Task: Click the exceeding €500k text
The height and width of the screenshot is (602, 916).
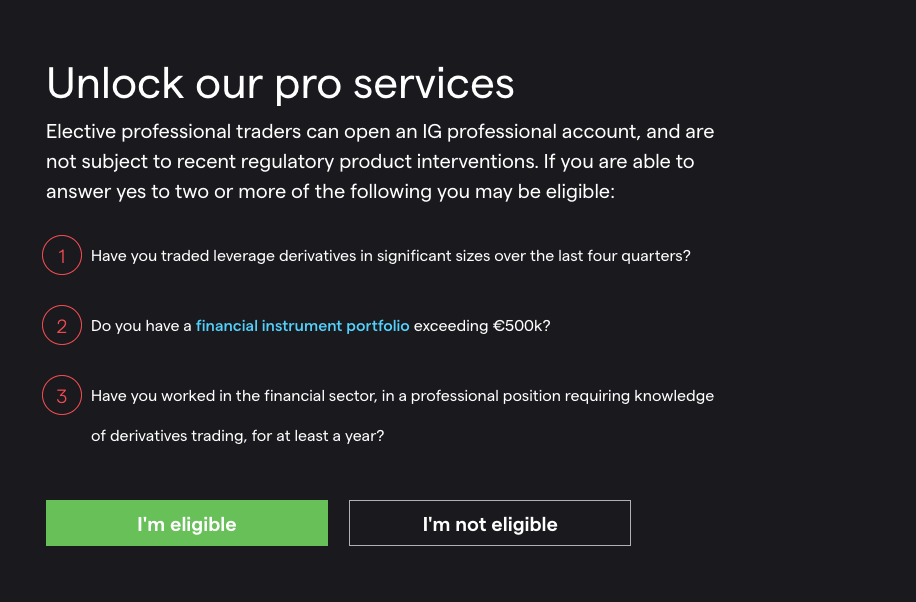Action: pos(482,326)
